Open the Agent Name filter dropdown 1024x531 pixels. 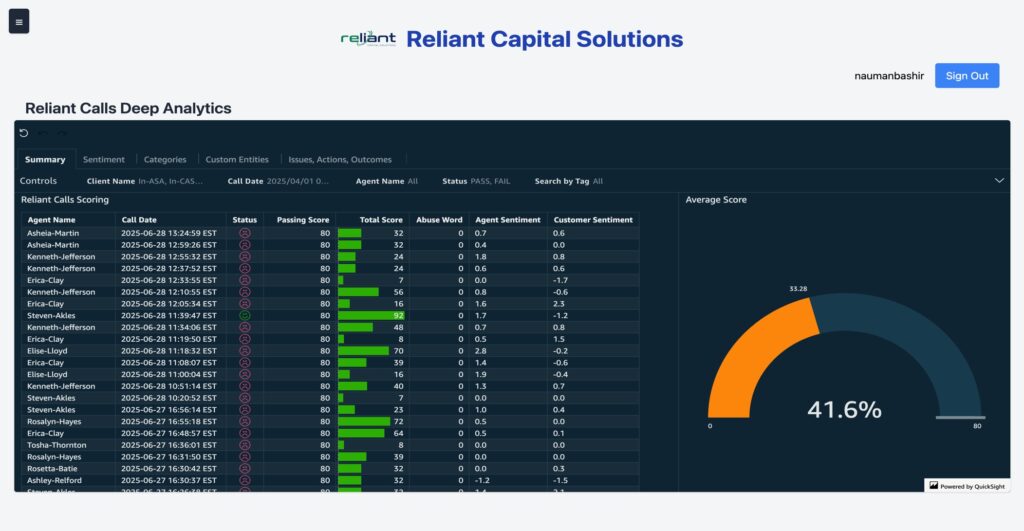click(x=387, y=181)
